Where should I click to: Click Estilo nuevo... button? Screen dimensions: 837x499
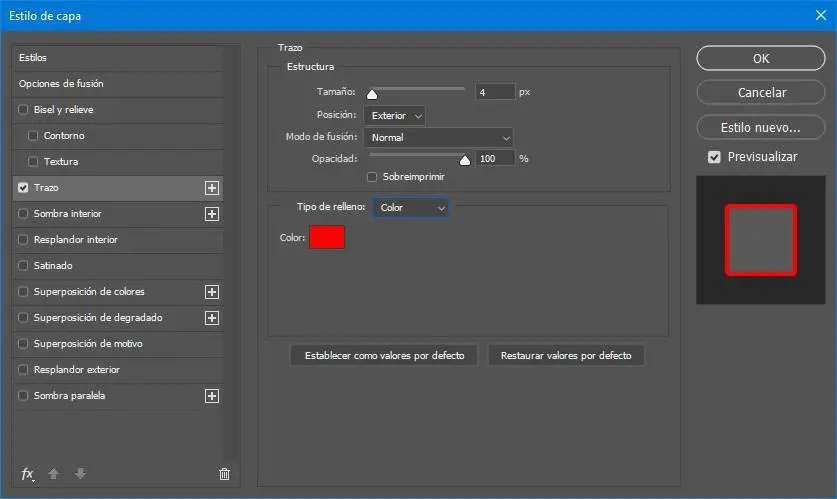[x=761, y=127]
